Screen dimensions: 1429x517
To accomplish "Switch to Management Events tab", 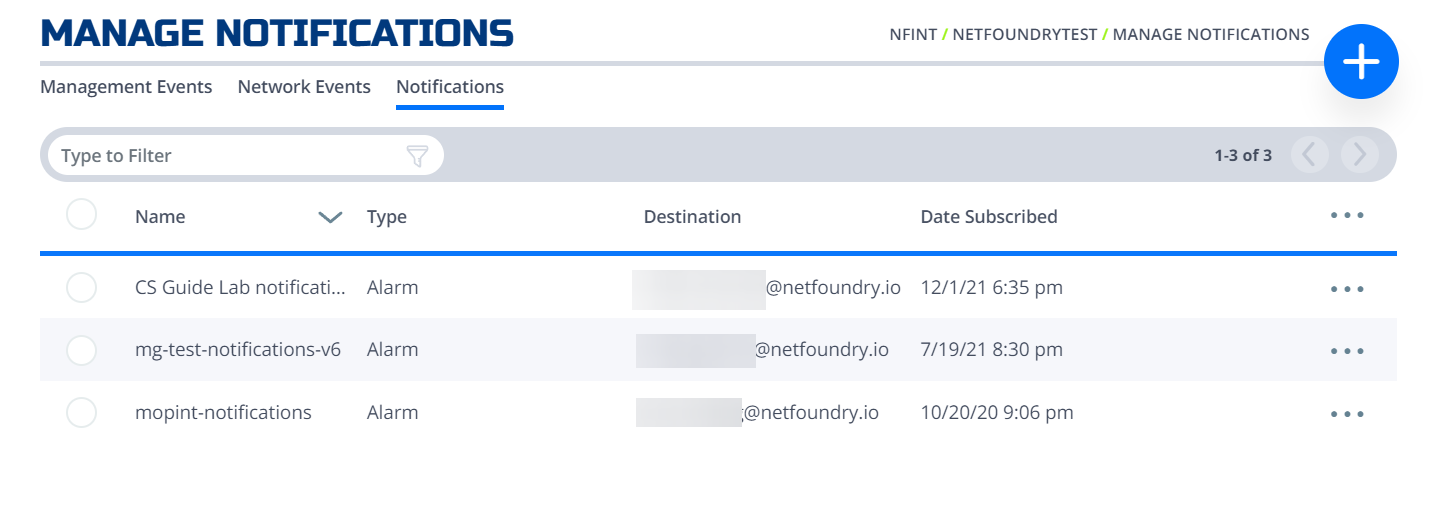I will [x=126, y=87].
